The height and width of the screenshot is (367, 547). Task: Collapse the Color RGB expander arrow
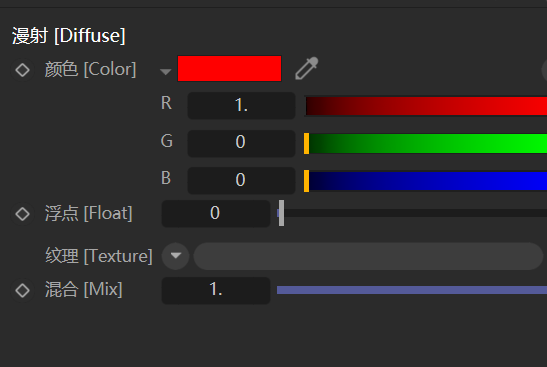[x=165, y=72]
